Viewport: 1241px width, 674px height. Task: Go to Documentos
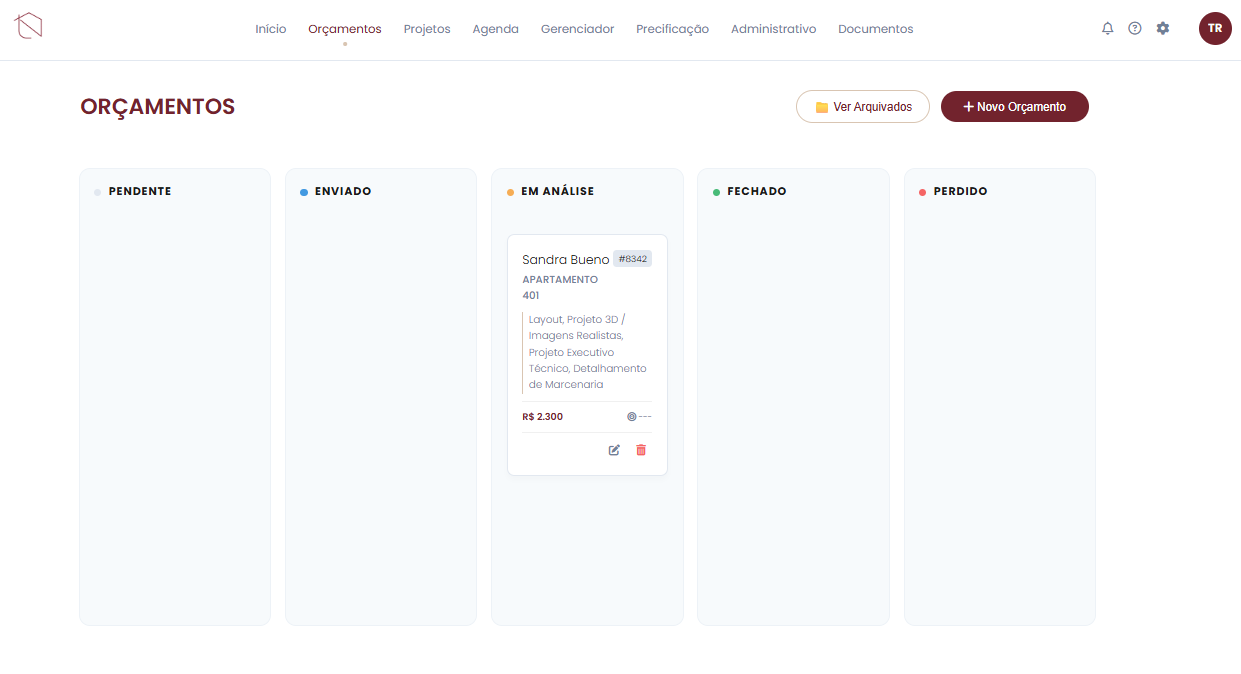876,29
